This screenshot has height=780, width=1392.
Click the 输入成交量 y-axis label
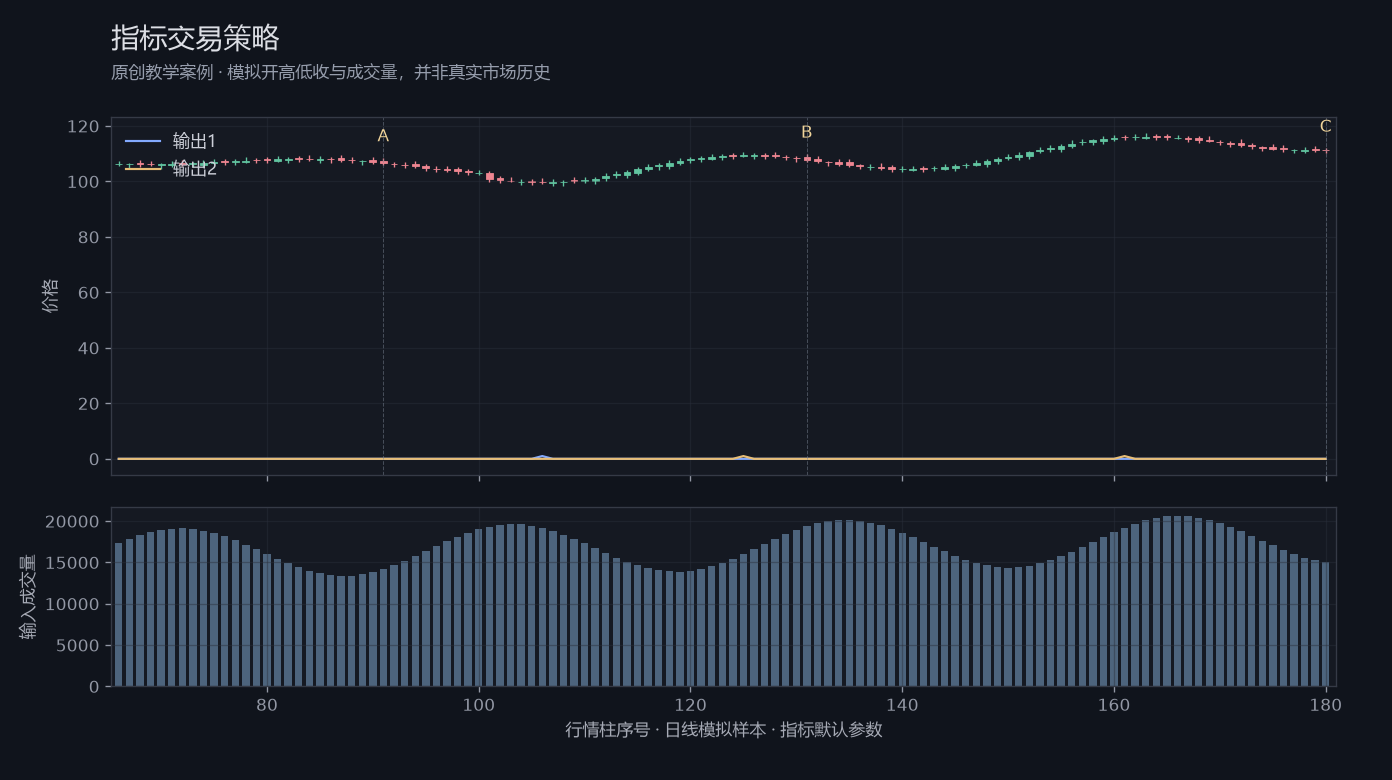[28, 597]
